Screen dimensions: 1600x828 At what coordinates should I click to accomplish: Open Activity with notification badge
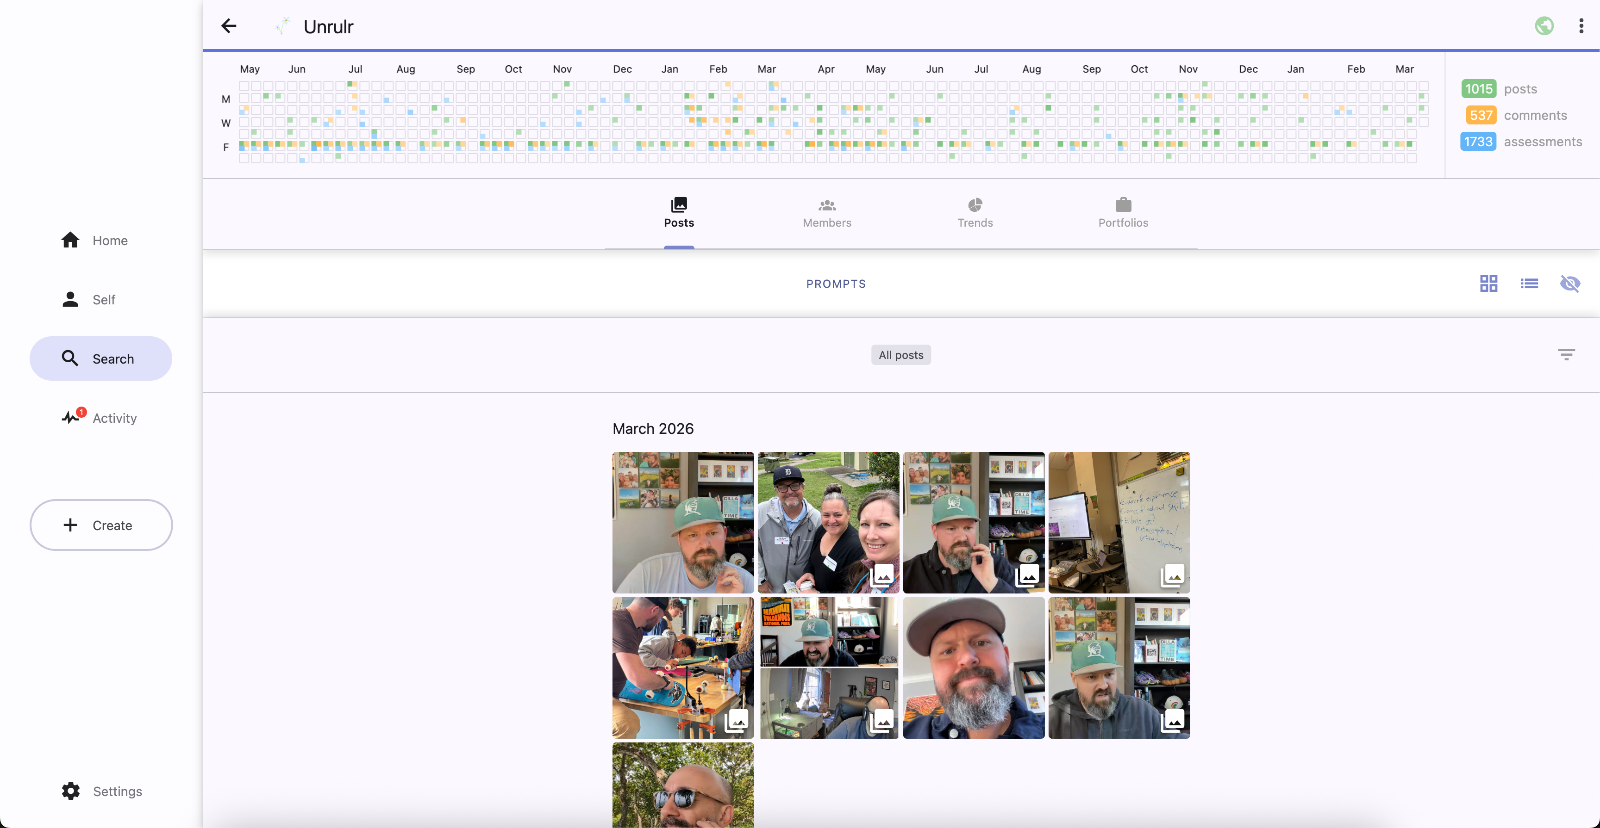coord(100,418)
